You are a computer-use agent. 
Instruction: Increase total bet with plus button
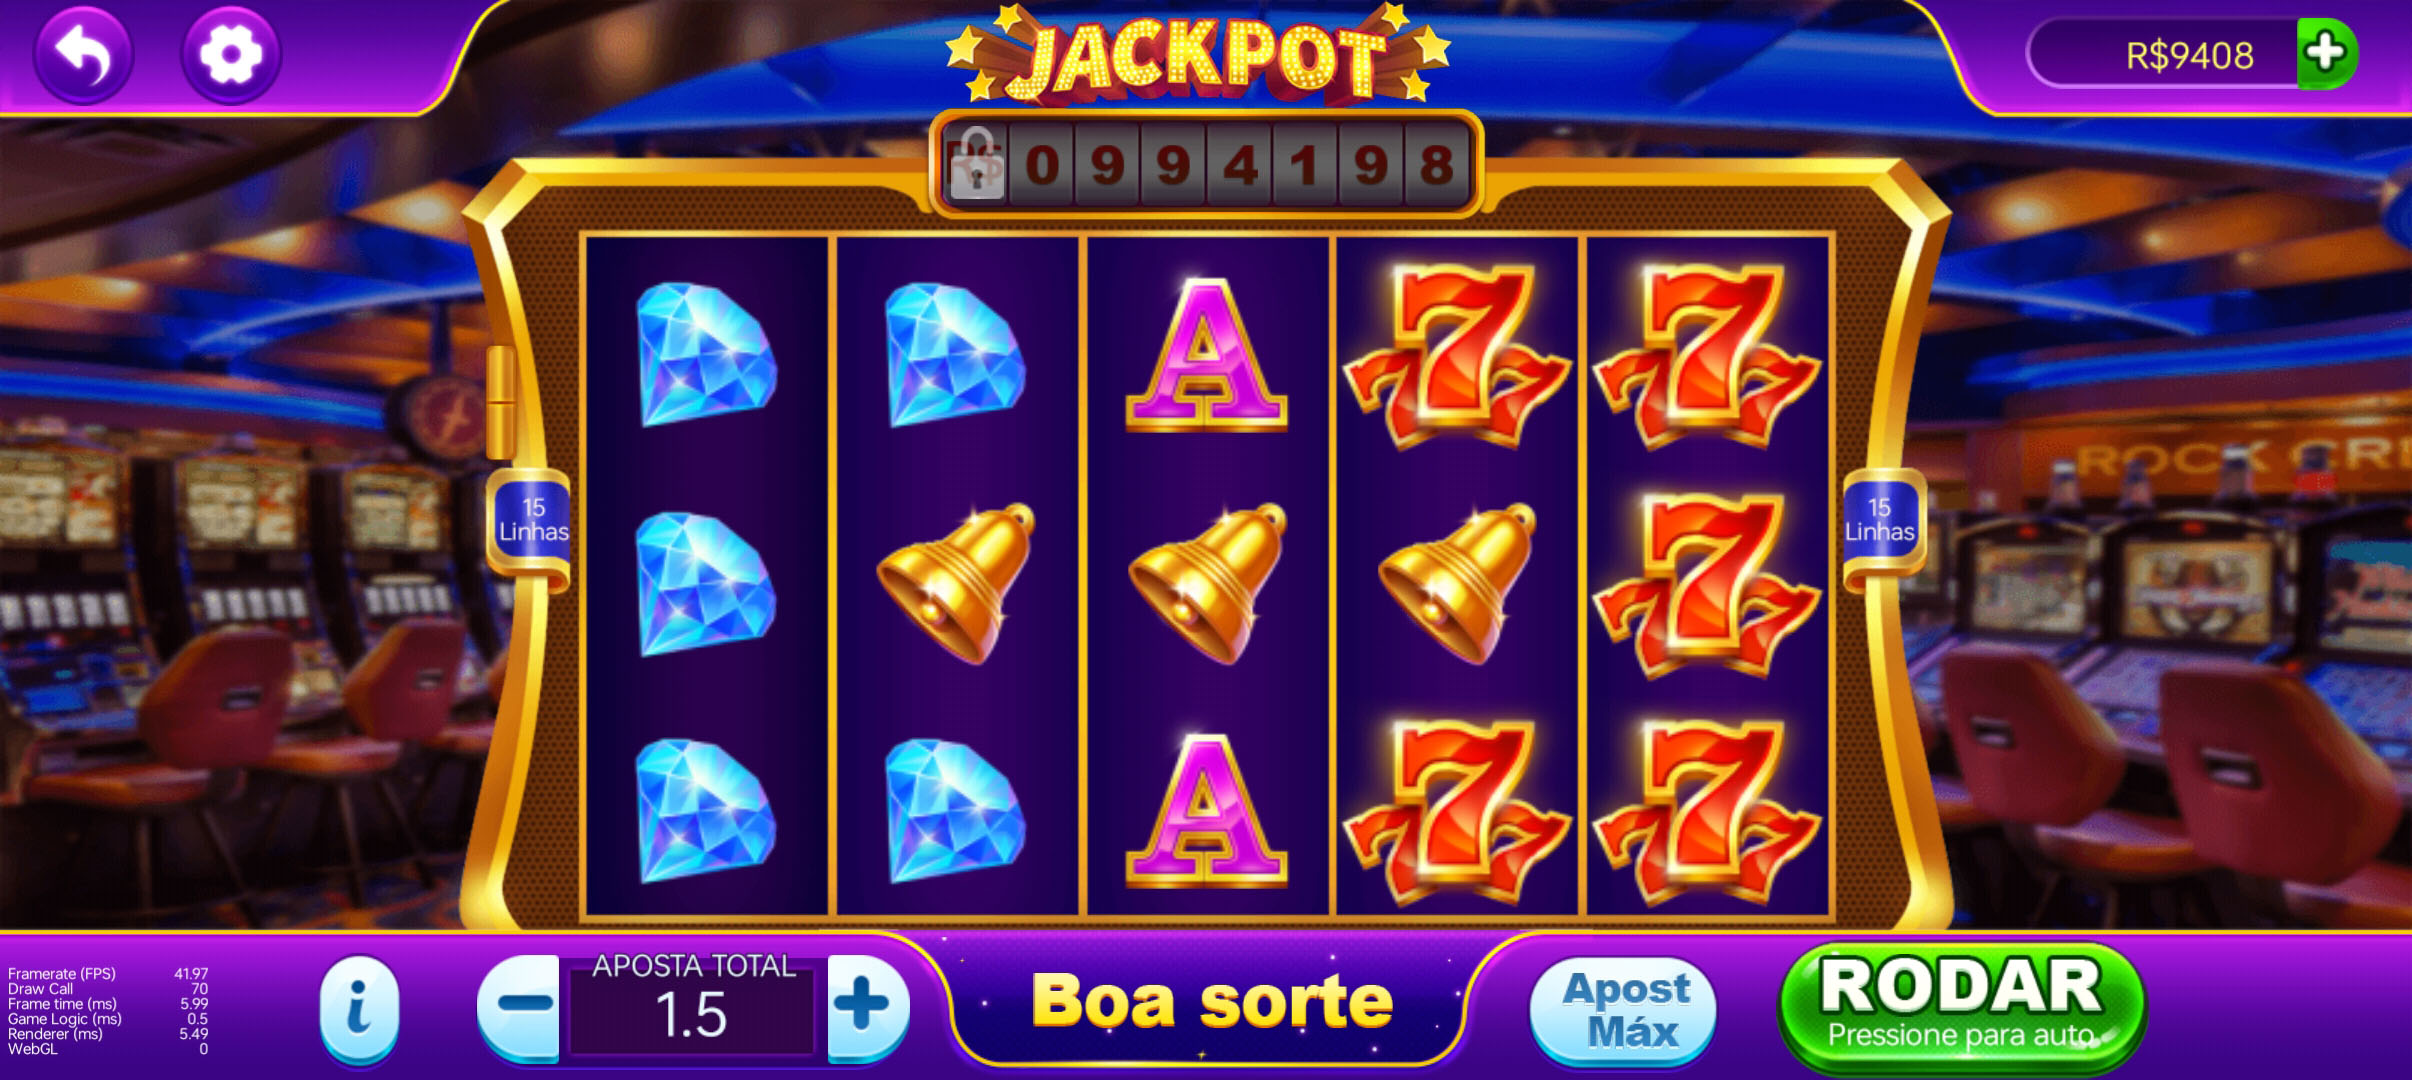click(x=867, y=1005)
